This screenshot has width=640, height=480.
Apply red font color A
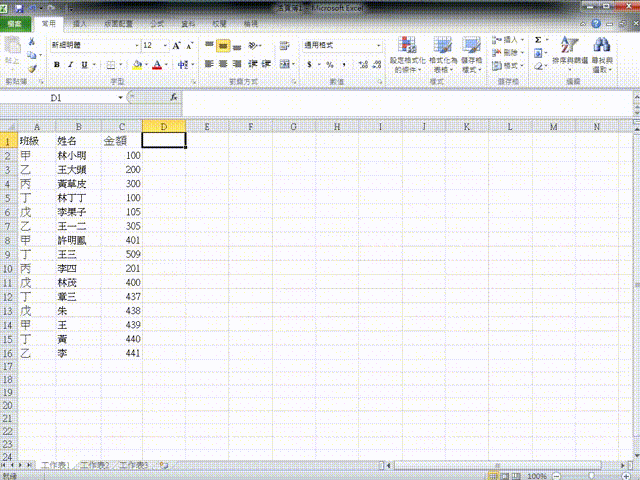[x=157, y=64]
